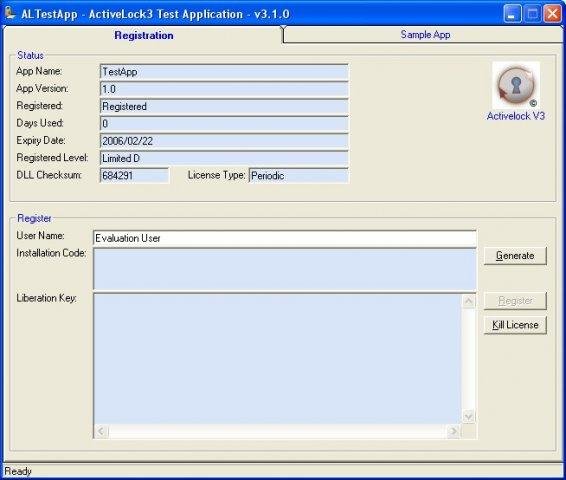566x480 pixels.
Task: Click the User Name input field
Action: [284, 238]
